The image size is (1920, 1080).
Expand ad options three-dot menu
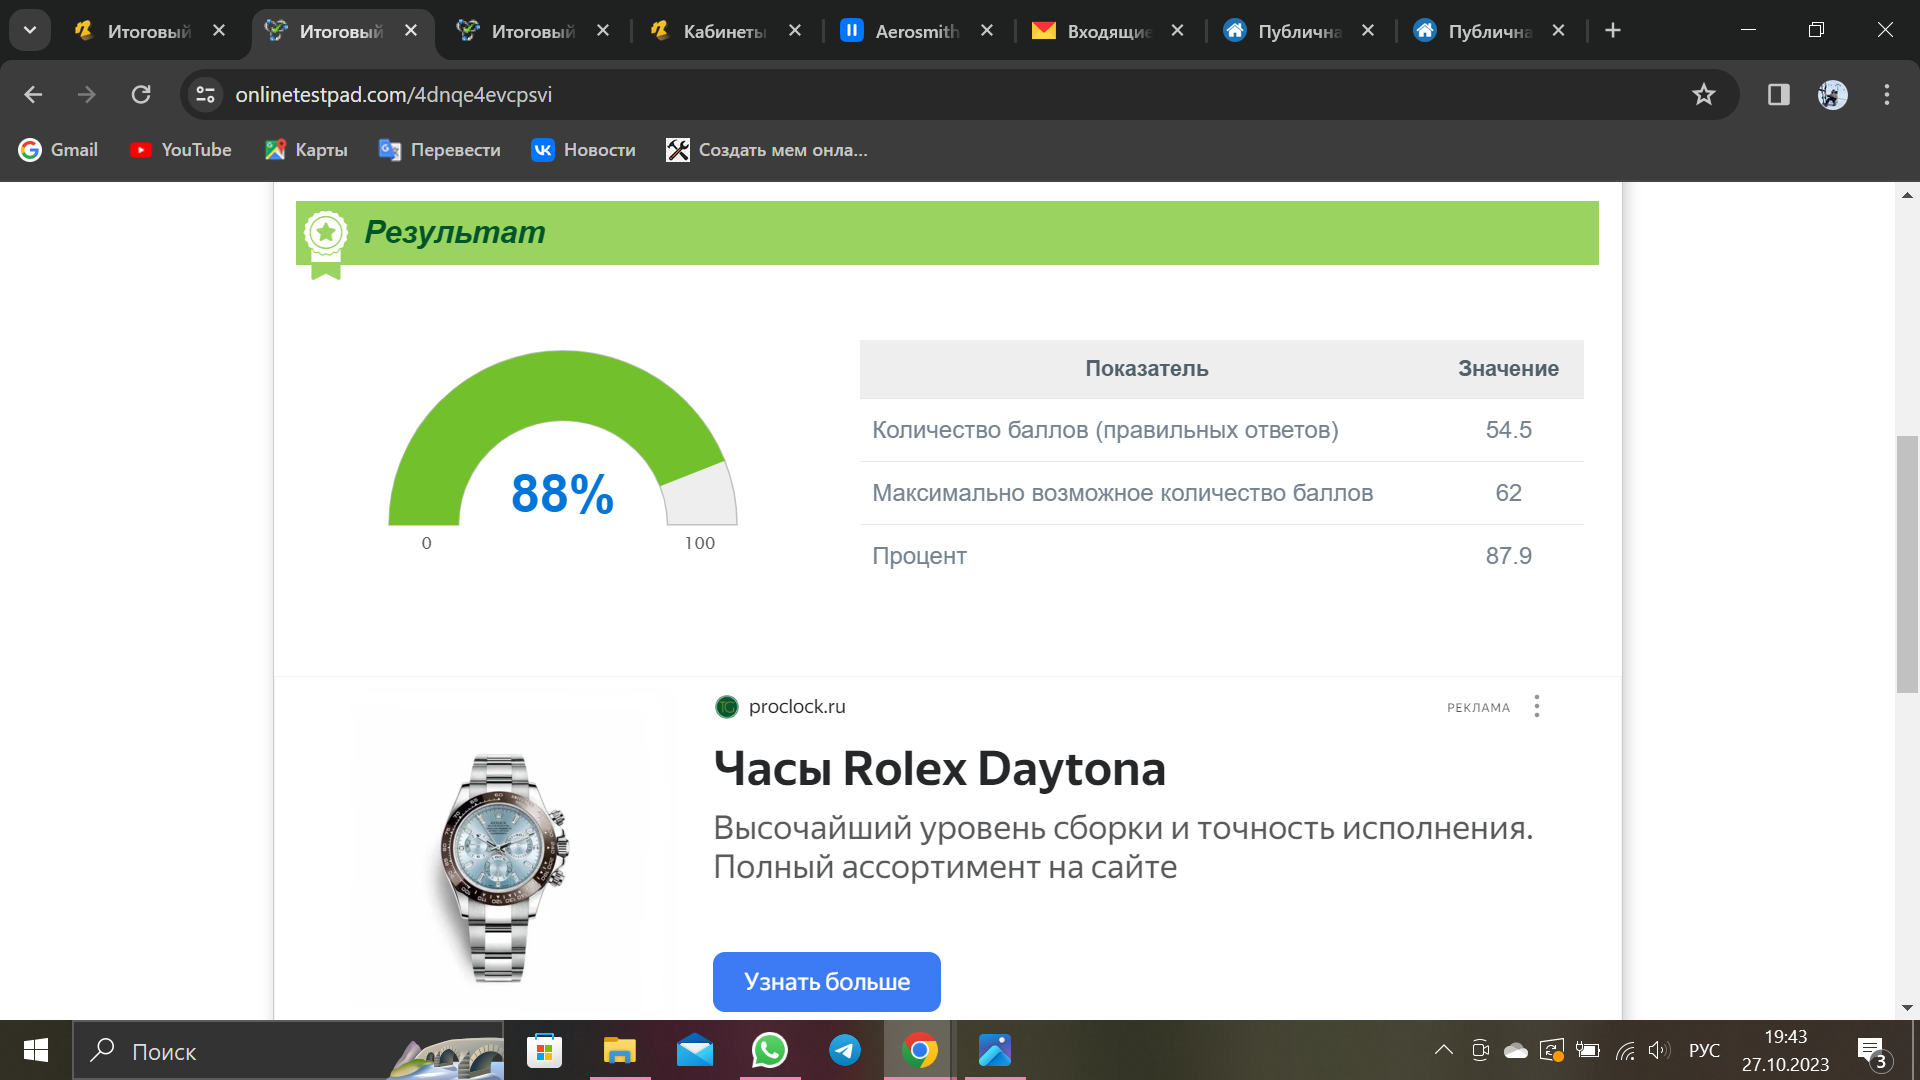click(1536, 707)
